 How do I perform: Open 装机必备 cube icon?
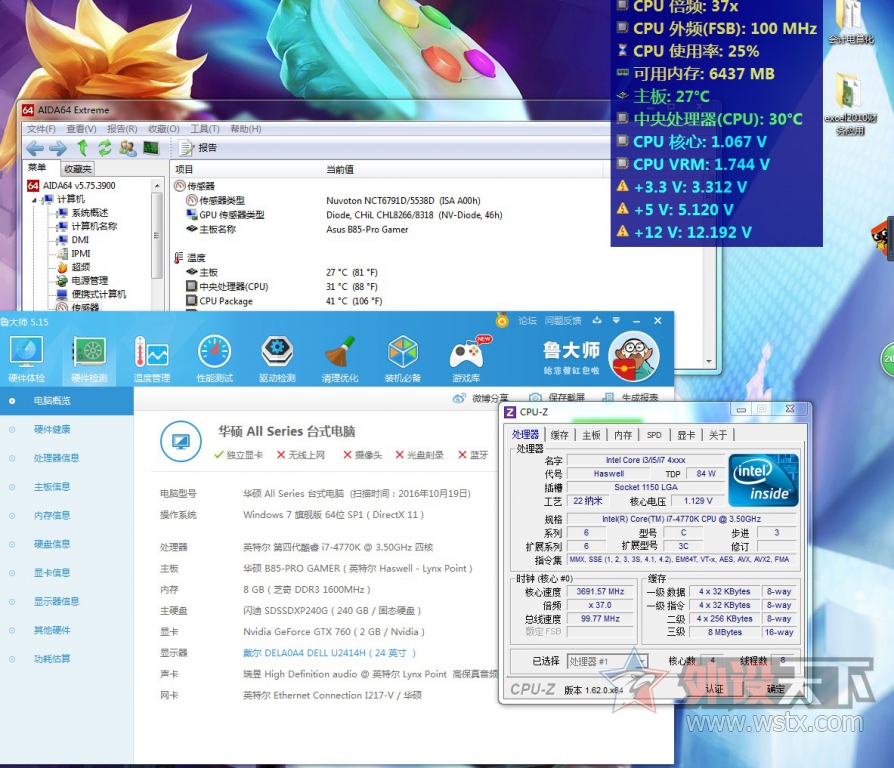click(x=403, y=359)
